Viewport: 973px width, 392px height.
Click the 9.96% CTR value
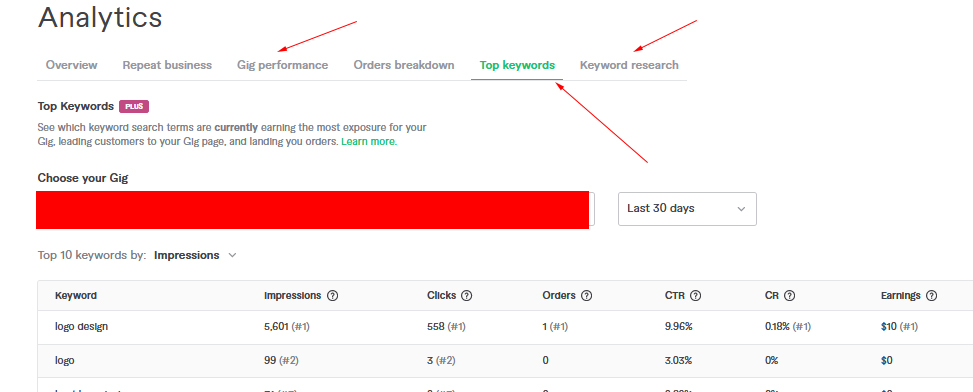pyautogui.click(x=678, y=326)
